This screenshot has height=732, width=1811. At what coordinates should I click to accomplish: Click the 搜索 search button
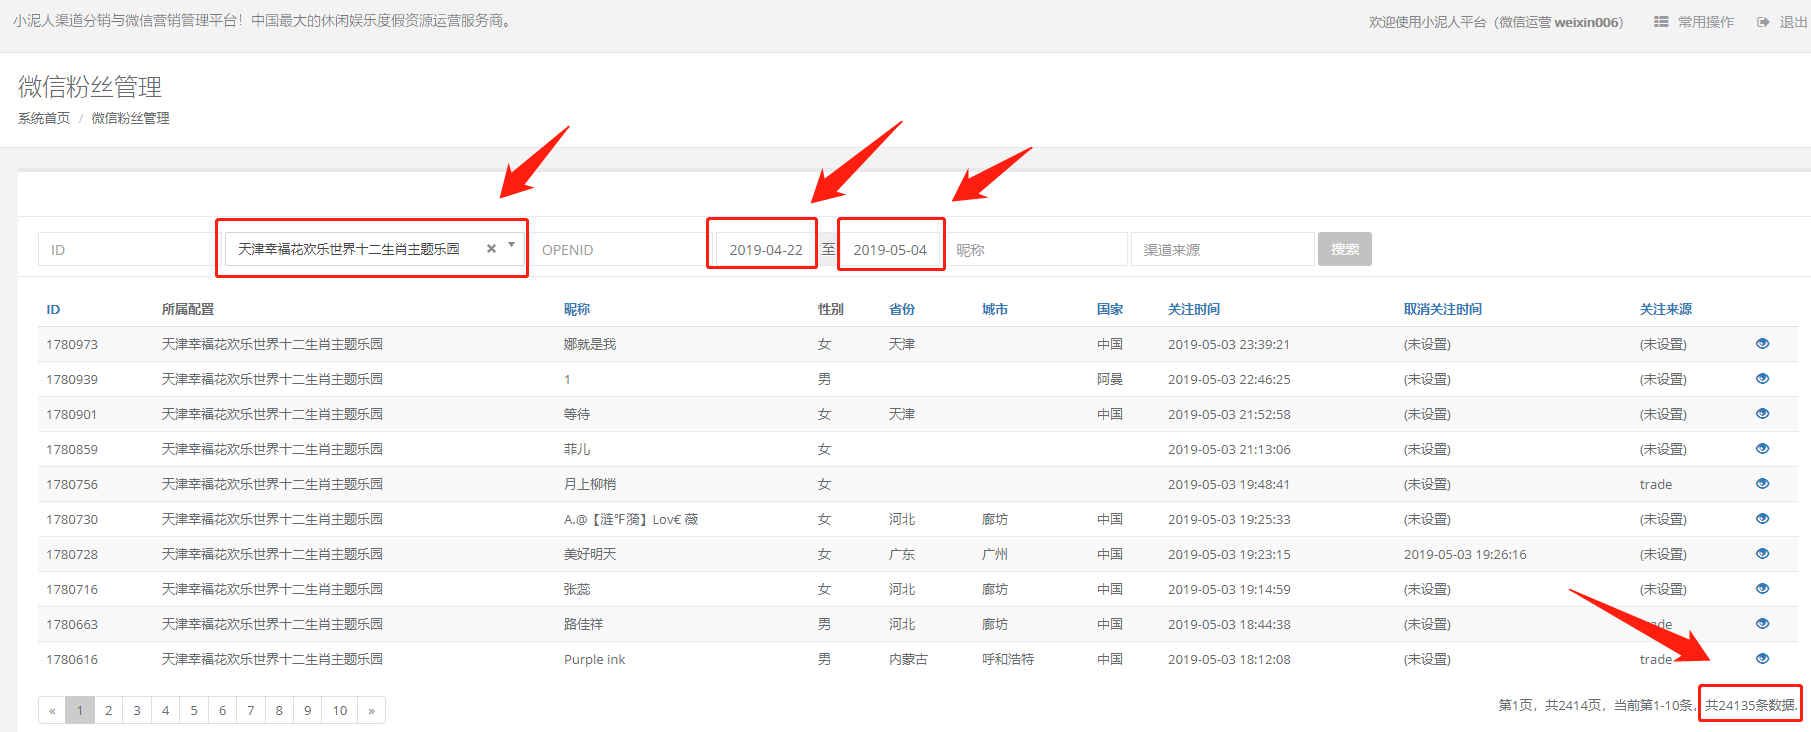pyautogui.click(x=1344, y=249)
